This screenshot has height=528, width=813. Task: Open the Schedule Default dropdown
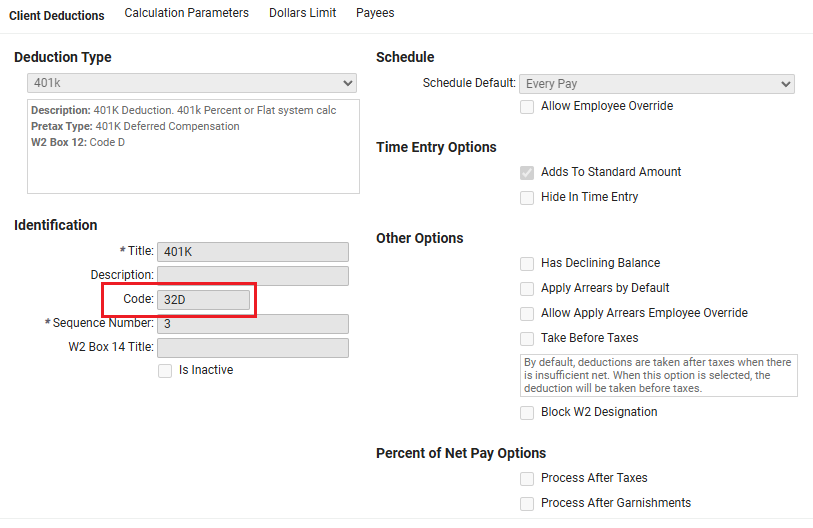657,84
